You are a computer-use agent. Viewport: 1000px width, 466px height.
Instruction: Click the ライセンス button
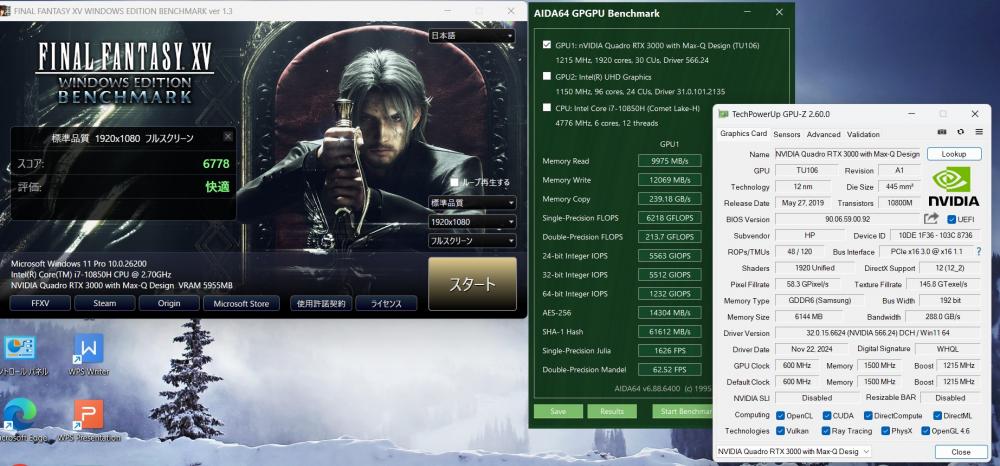[386, 303]
